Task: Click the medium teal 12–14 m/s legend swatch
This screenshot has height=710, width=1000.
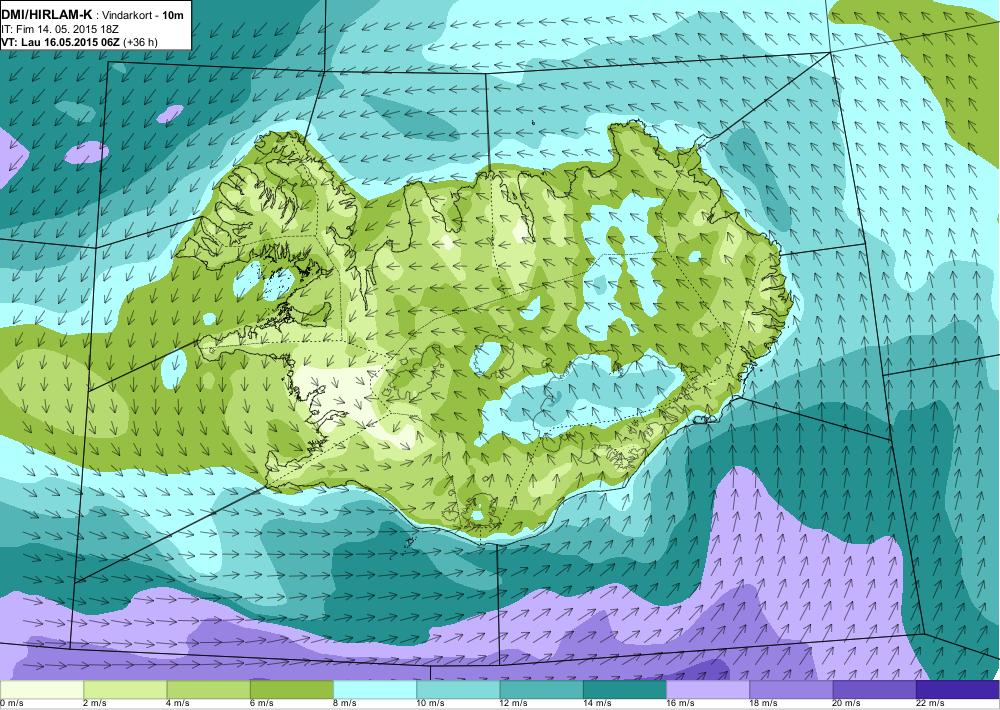Action: [x=541, y=690]
